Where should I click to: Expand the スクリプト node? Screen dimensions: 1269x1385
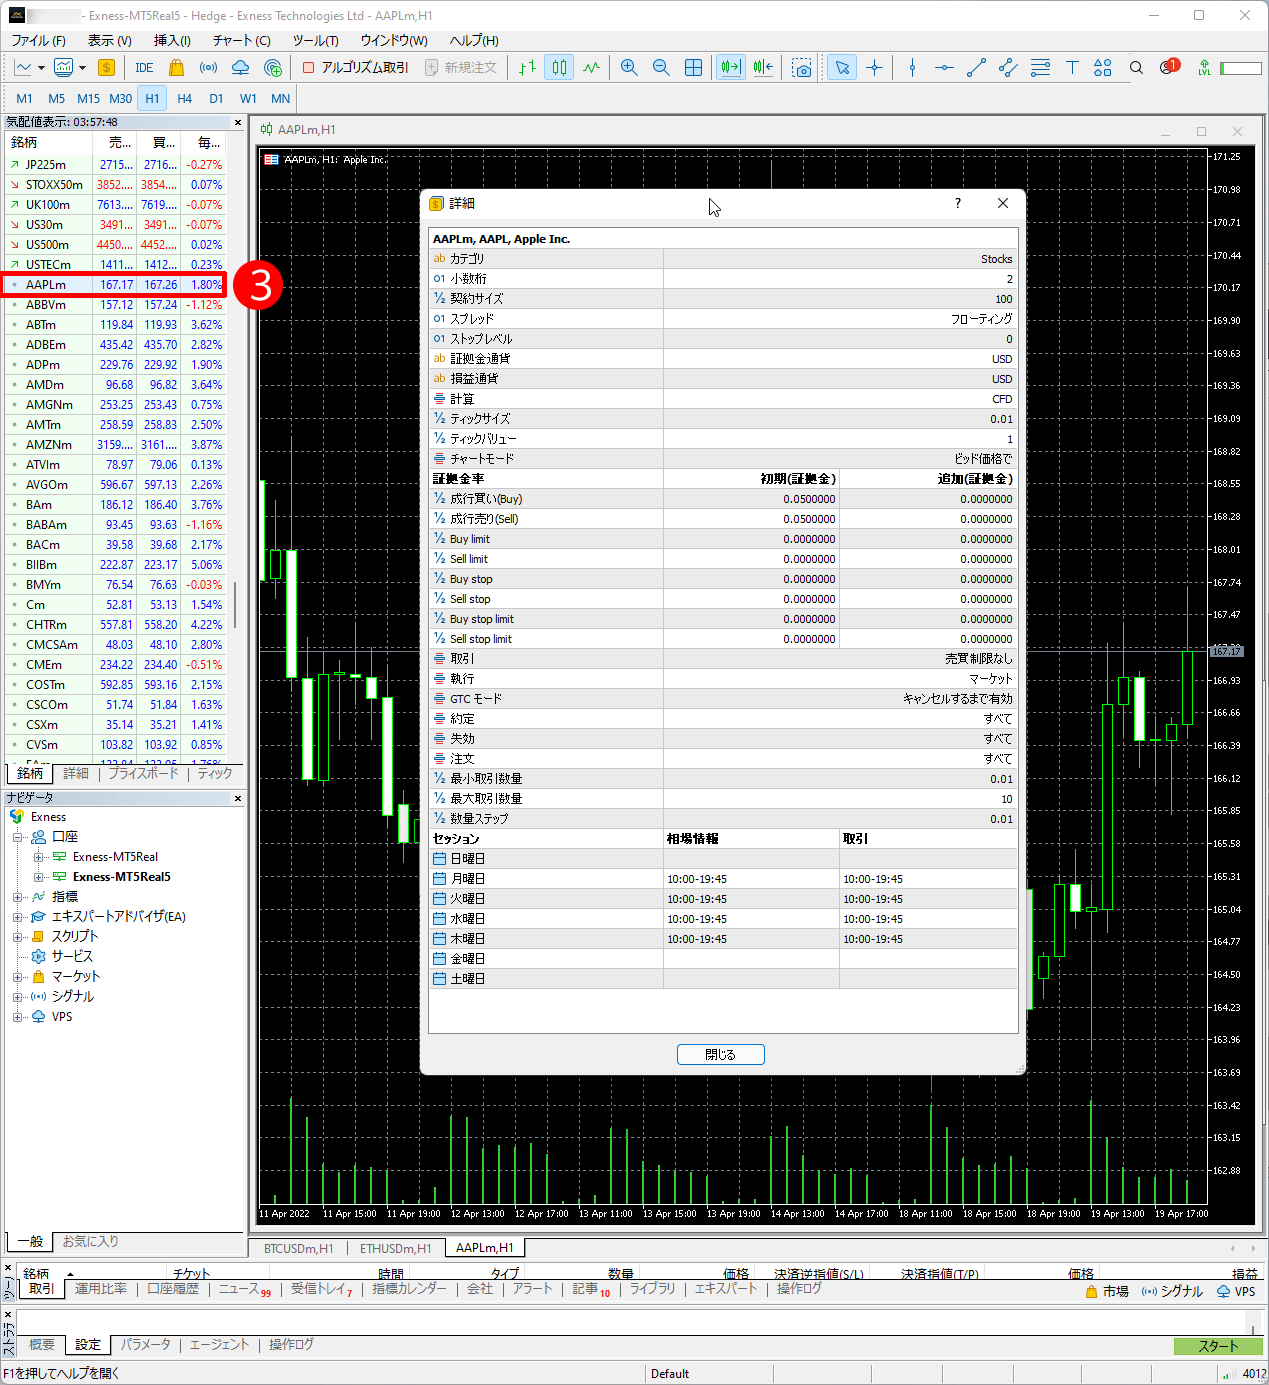(18, 937)
